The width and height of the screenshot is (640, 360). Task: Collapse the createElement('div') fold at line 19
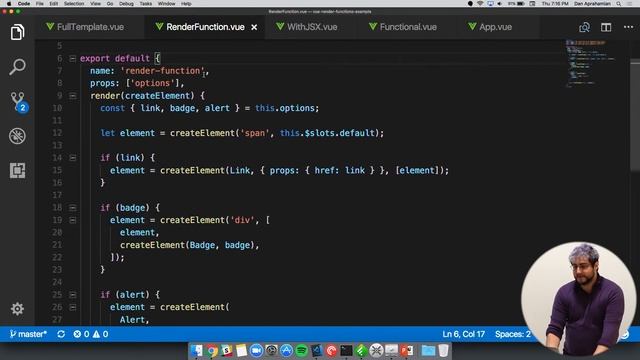coord(72,220)
